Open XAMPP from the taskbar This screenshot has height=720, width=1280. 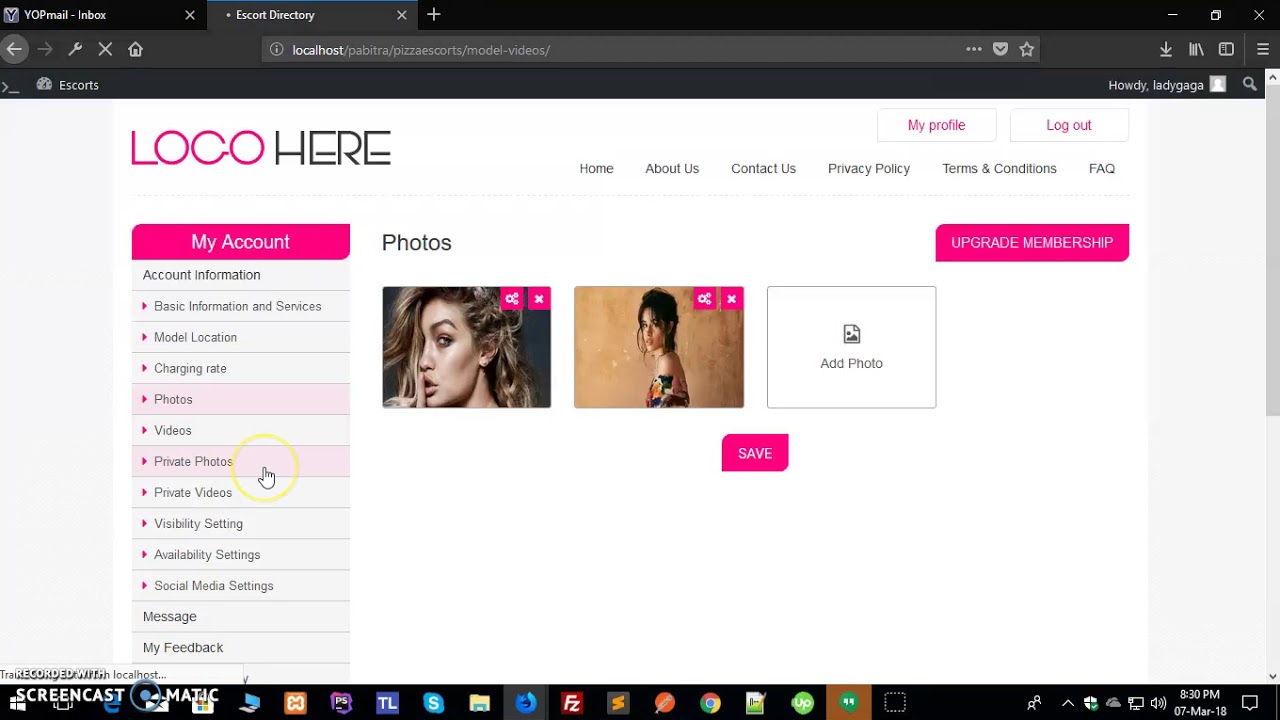[295, 703]
